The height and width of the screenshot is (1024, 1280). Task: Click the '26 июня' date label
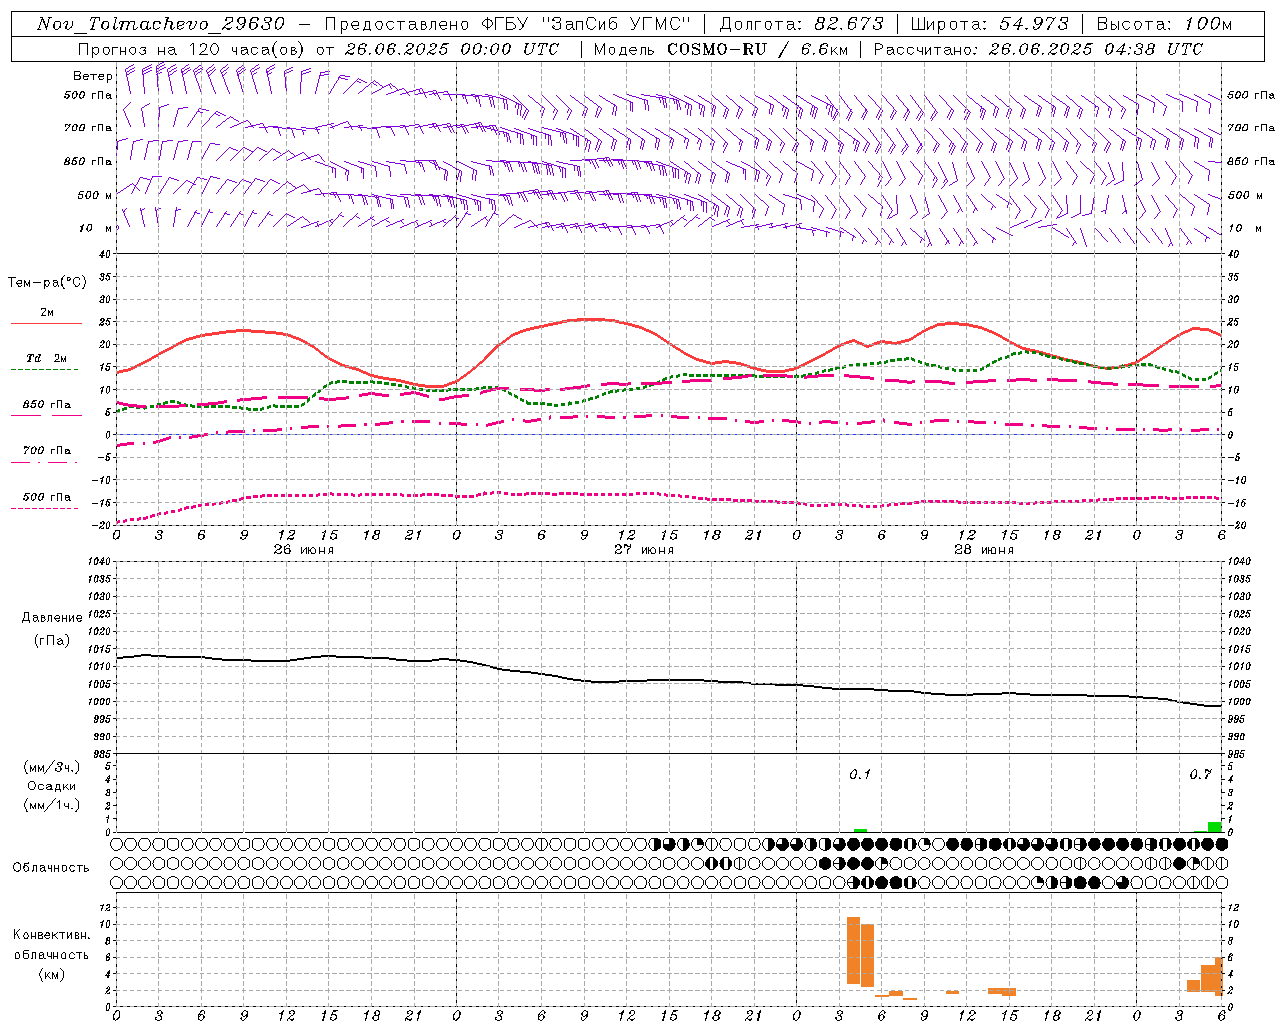pyautogui.click(x=304, y=550)
